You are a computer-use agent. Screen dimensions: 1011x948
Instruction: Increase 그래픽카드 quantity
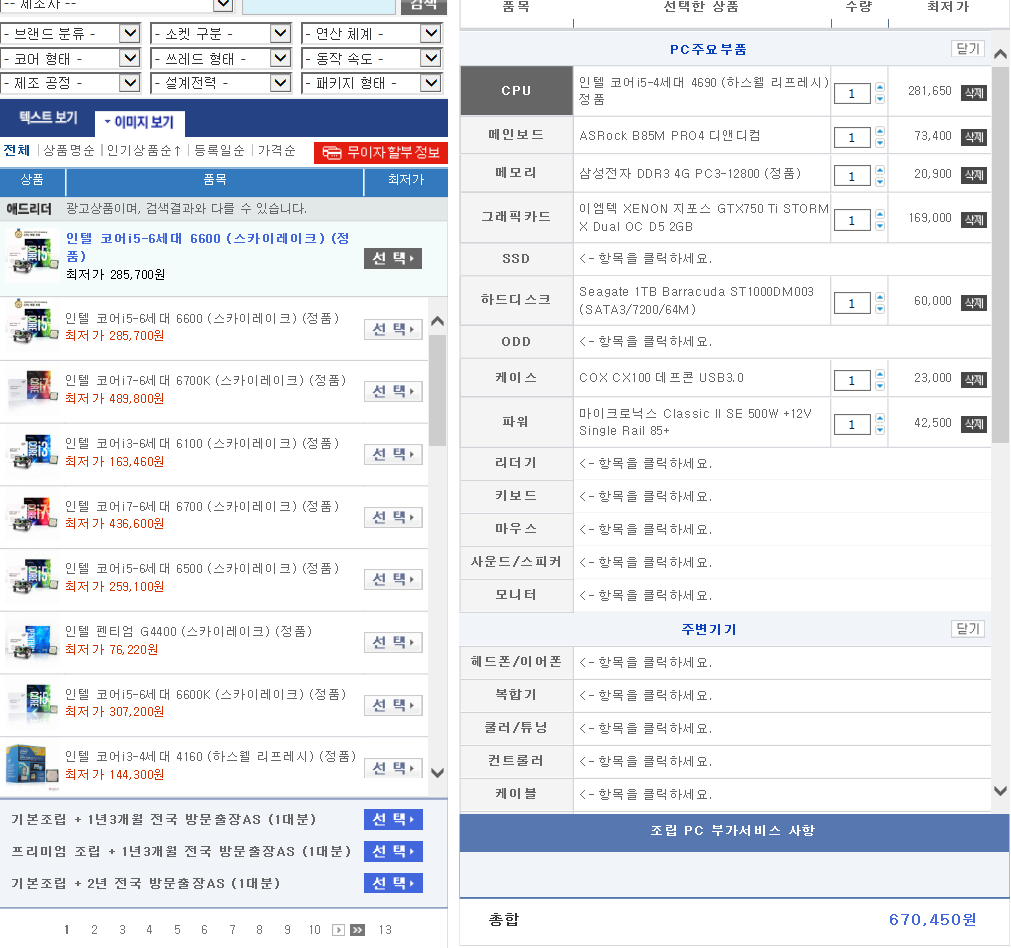pyautogui.click(x=880, y=214)
